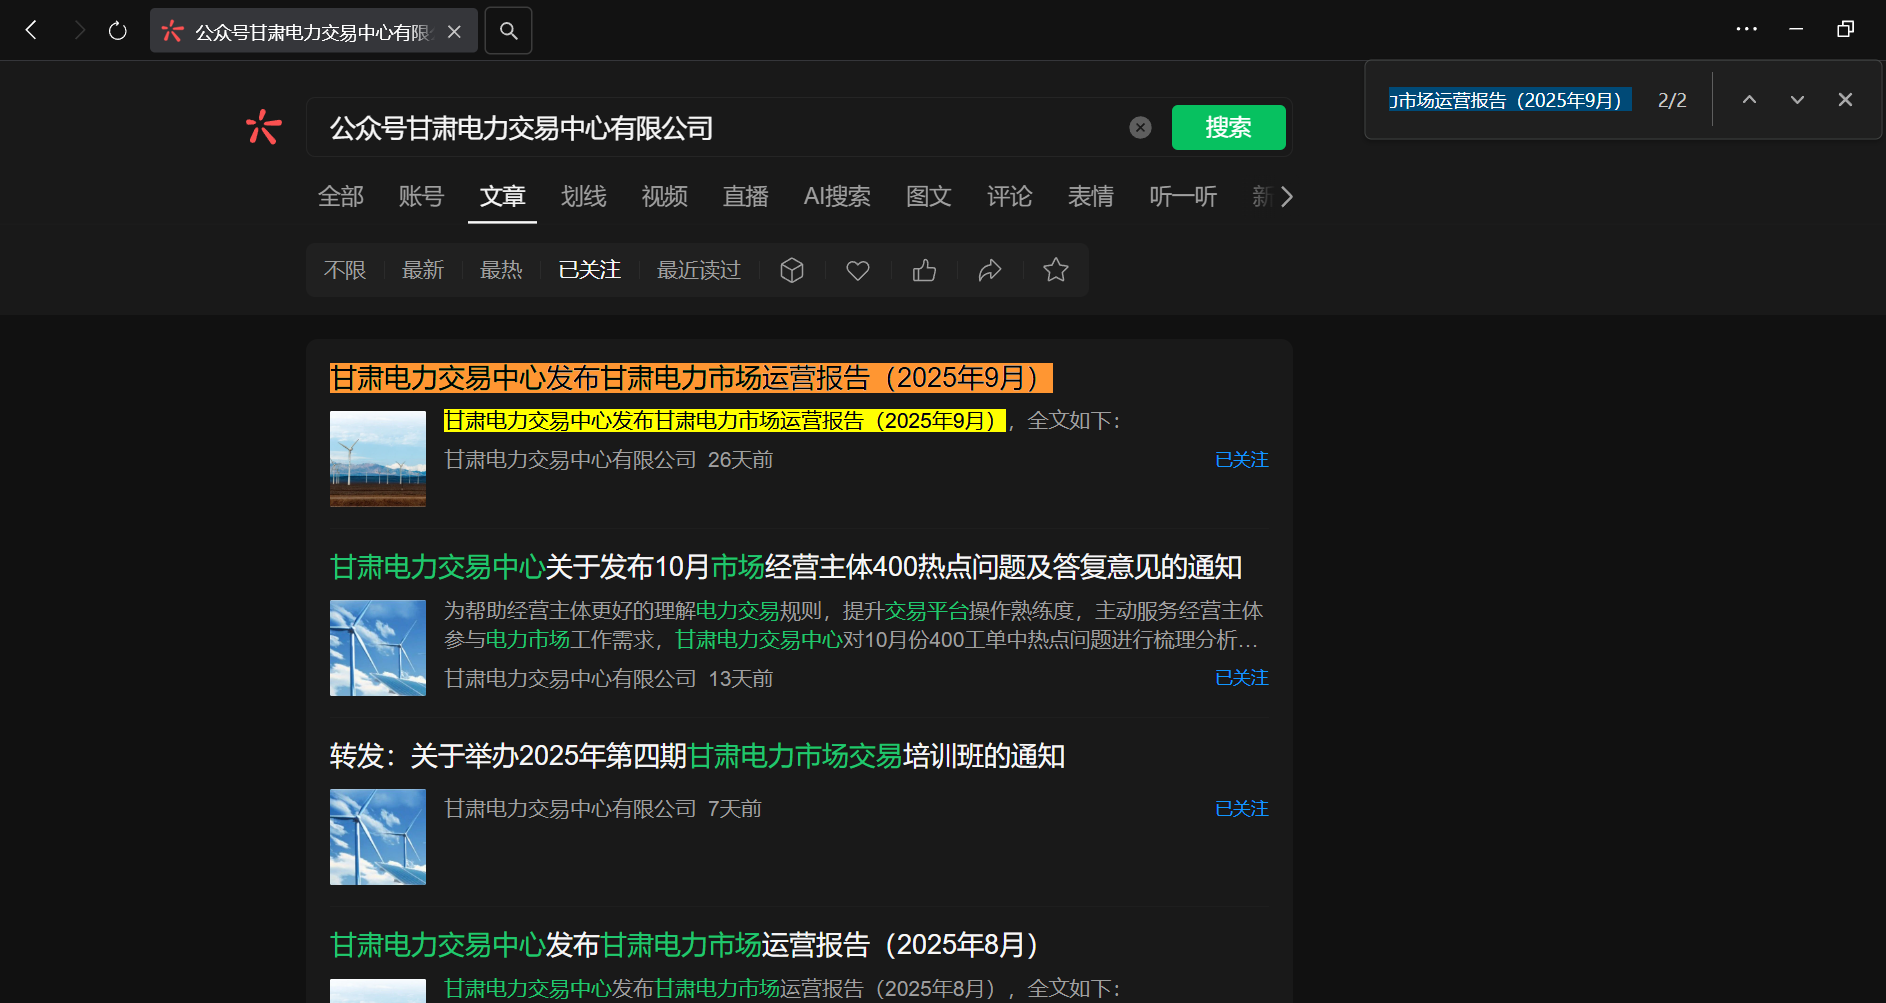Viewport: 1886px width, 1003px height.
Task: Open the 视频 tab
Action: [x=665, y=196]
